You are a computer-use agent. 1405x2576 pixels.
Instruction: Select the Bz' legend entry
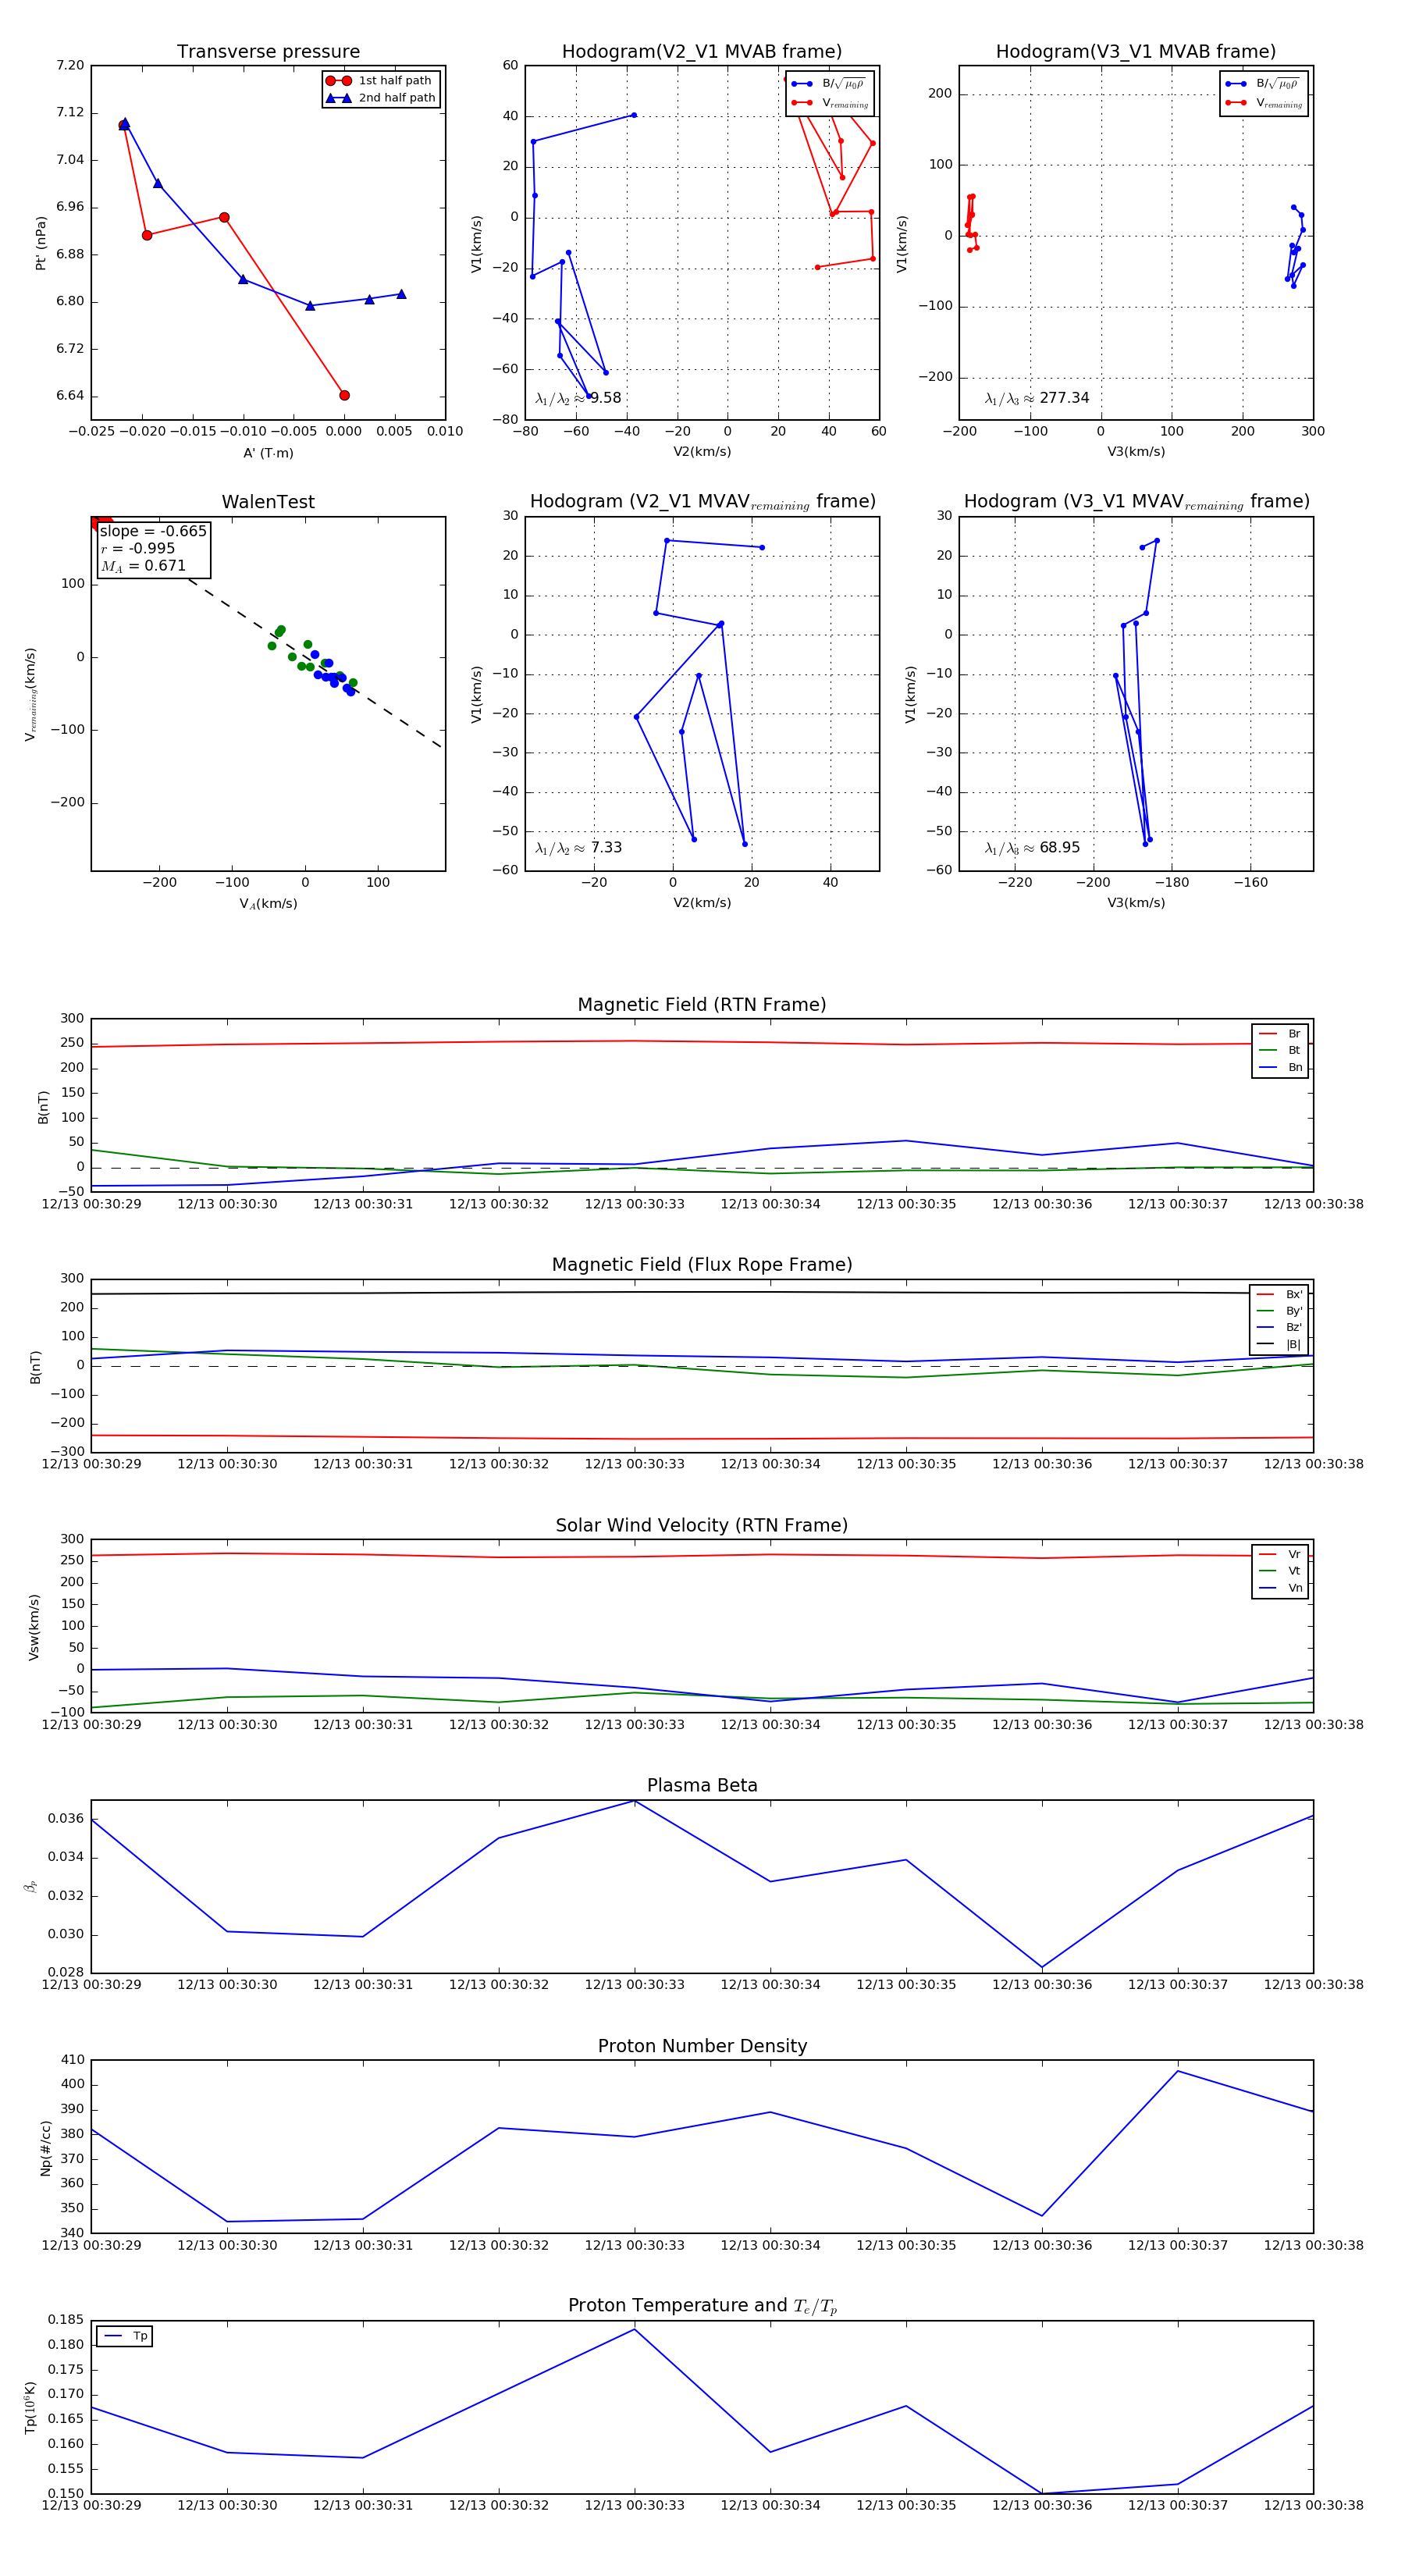tap(1279, 1328)
